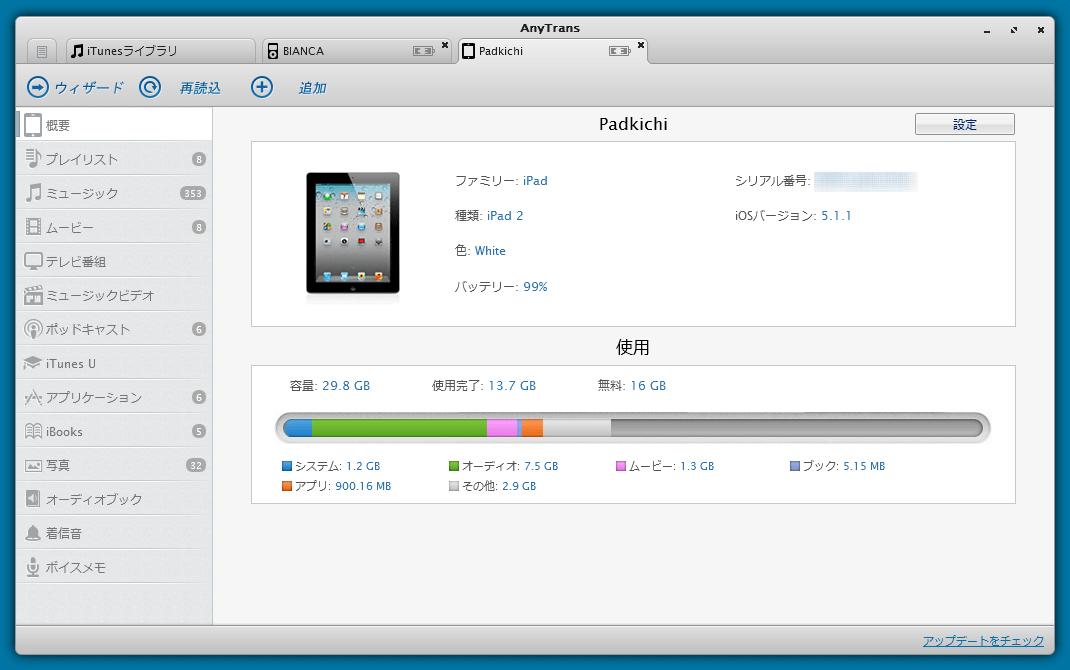Open the ポッドキャスト sidebar item
Viewport: 1070px width, 670px height.
[114, 329]
